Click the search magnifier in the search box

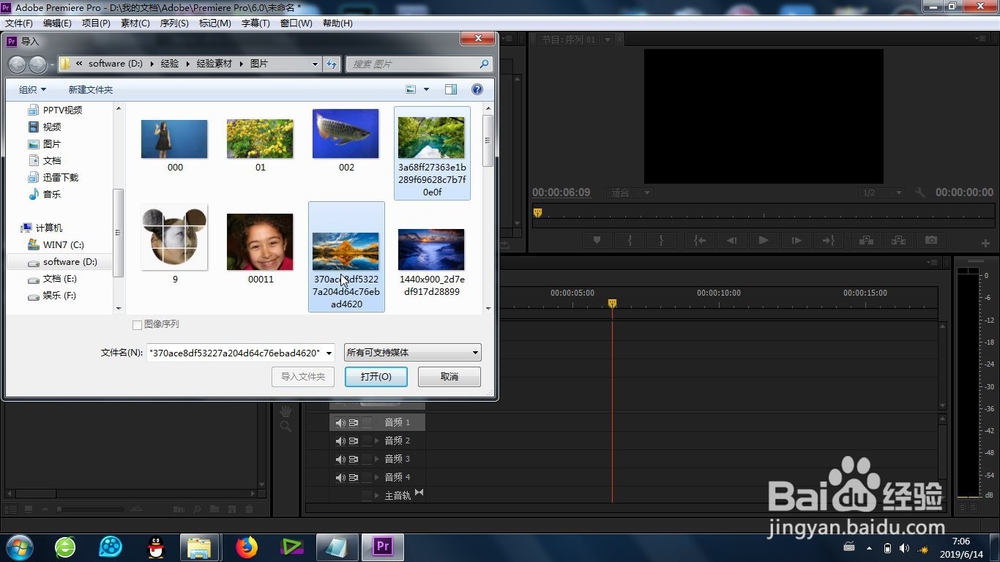click(484, 64)
